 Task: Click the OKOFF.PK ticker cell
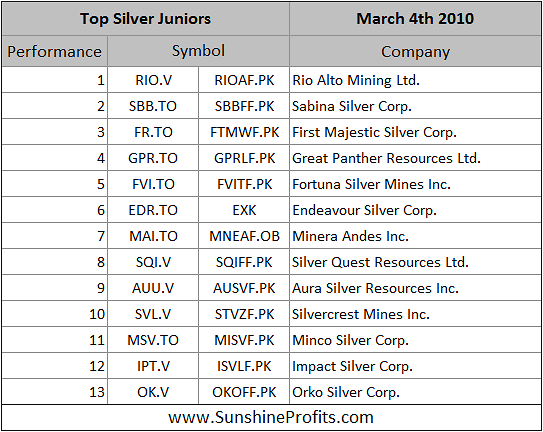click(244, 392)
